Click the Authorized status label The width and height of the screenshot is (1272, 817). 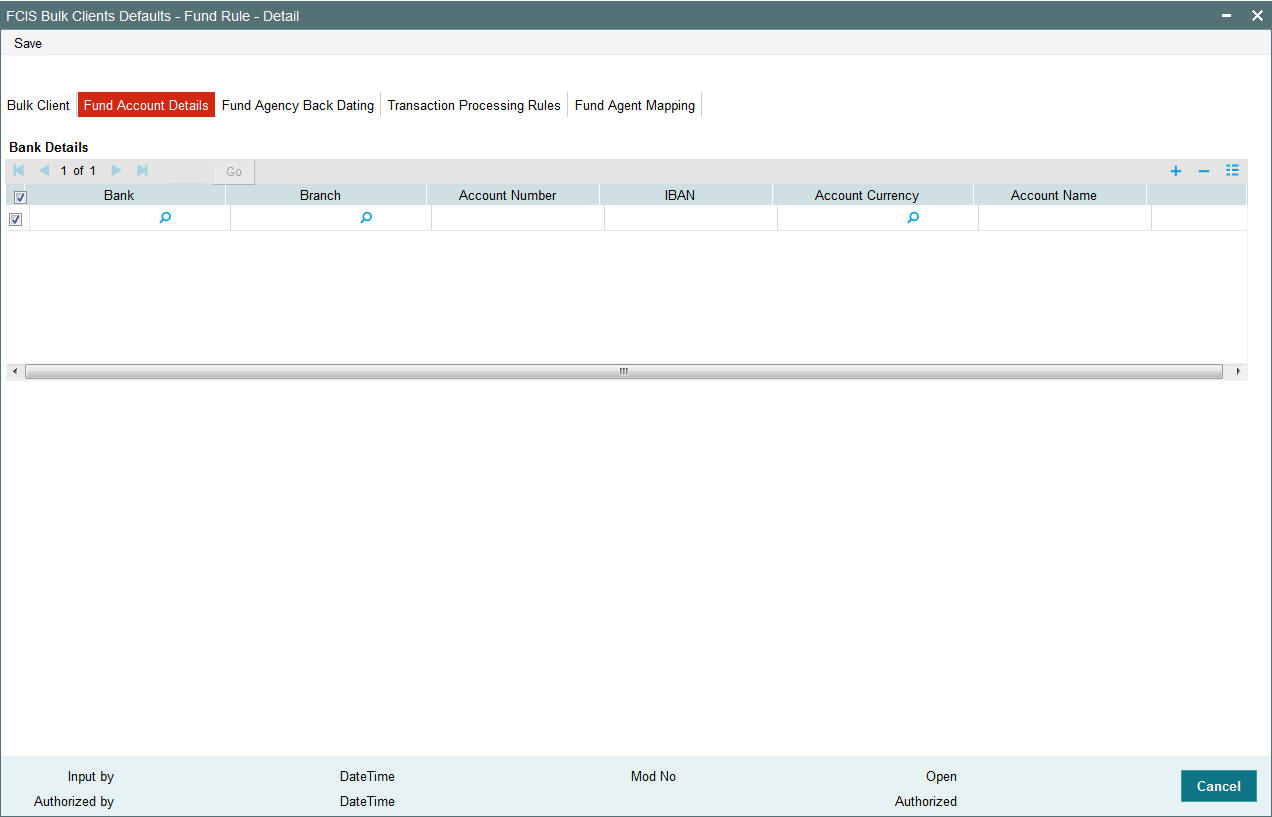click(x=926, y=801)
